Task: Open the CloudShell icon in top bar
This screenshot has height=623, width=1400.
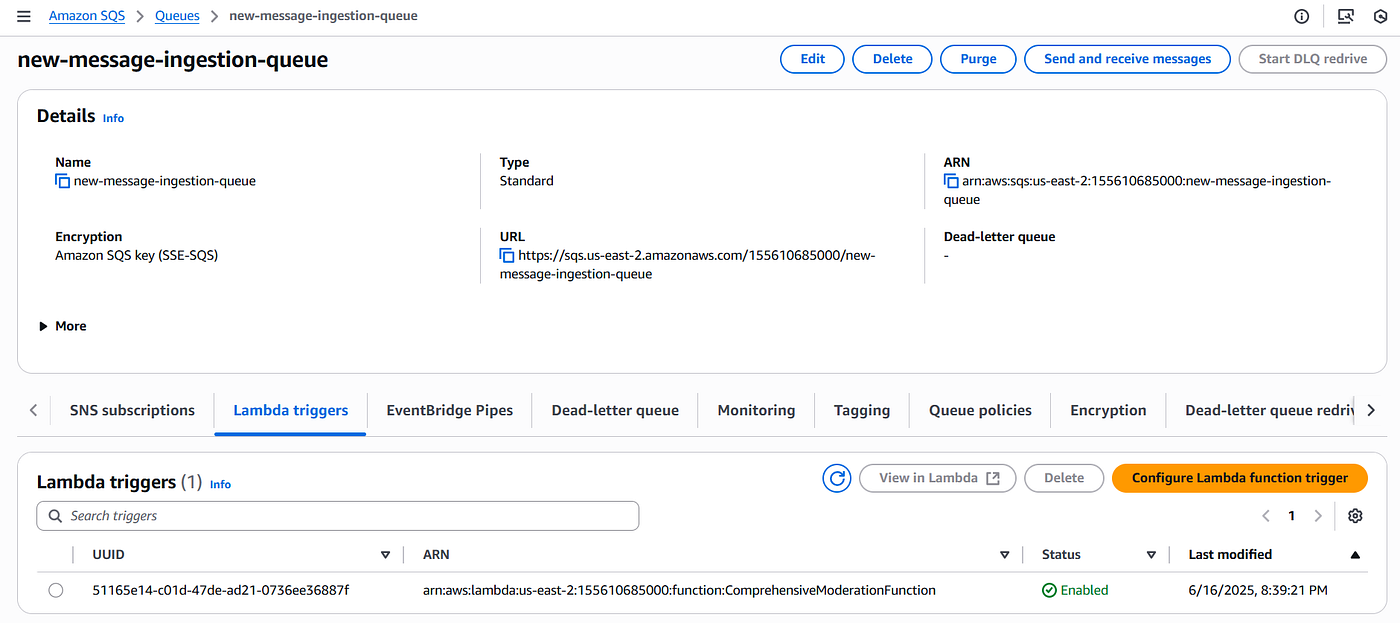Action: pos(1346,16)
